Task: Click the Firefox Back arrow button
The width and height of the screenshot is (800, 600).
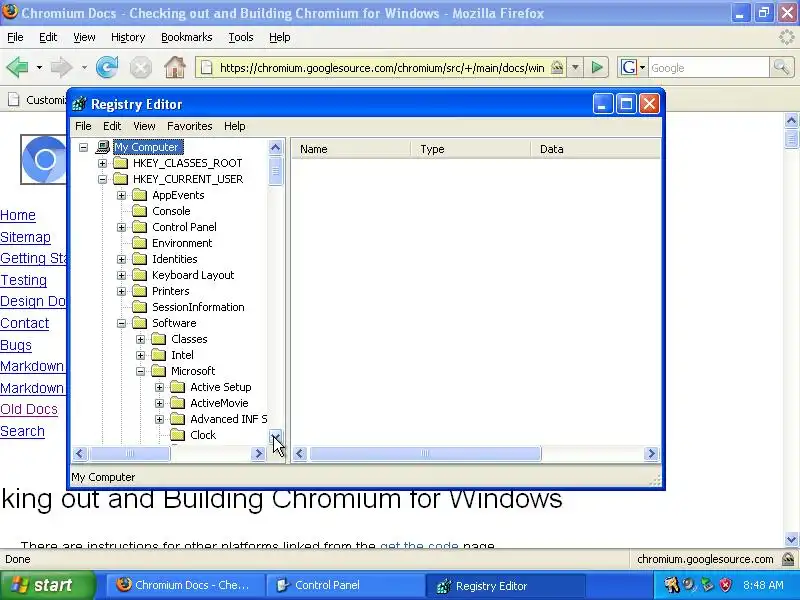Action: click(17, 67)
